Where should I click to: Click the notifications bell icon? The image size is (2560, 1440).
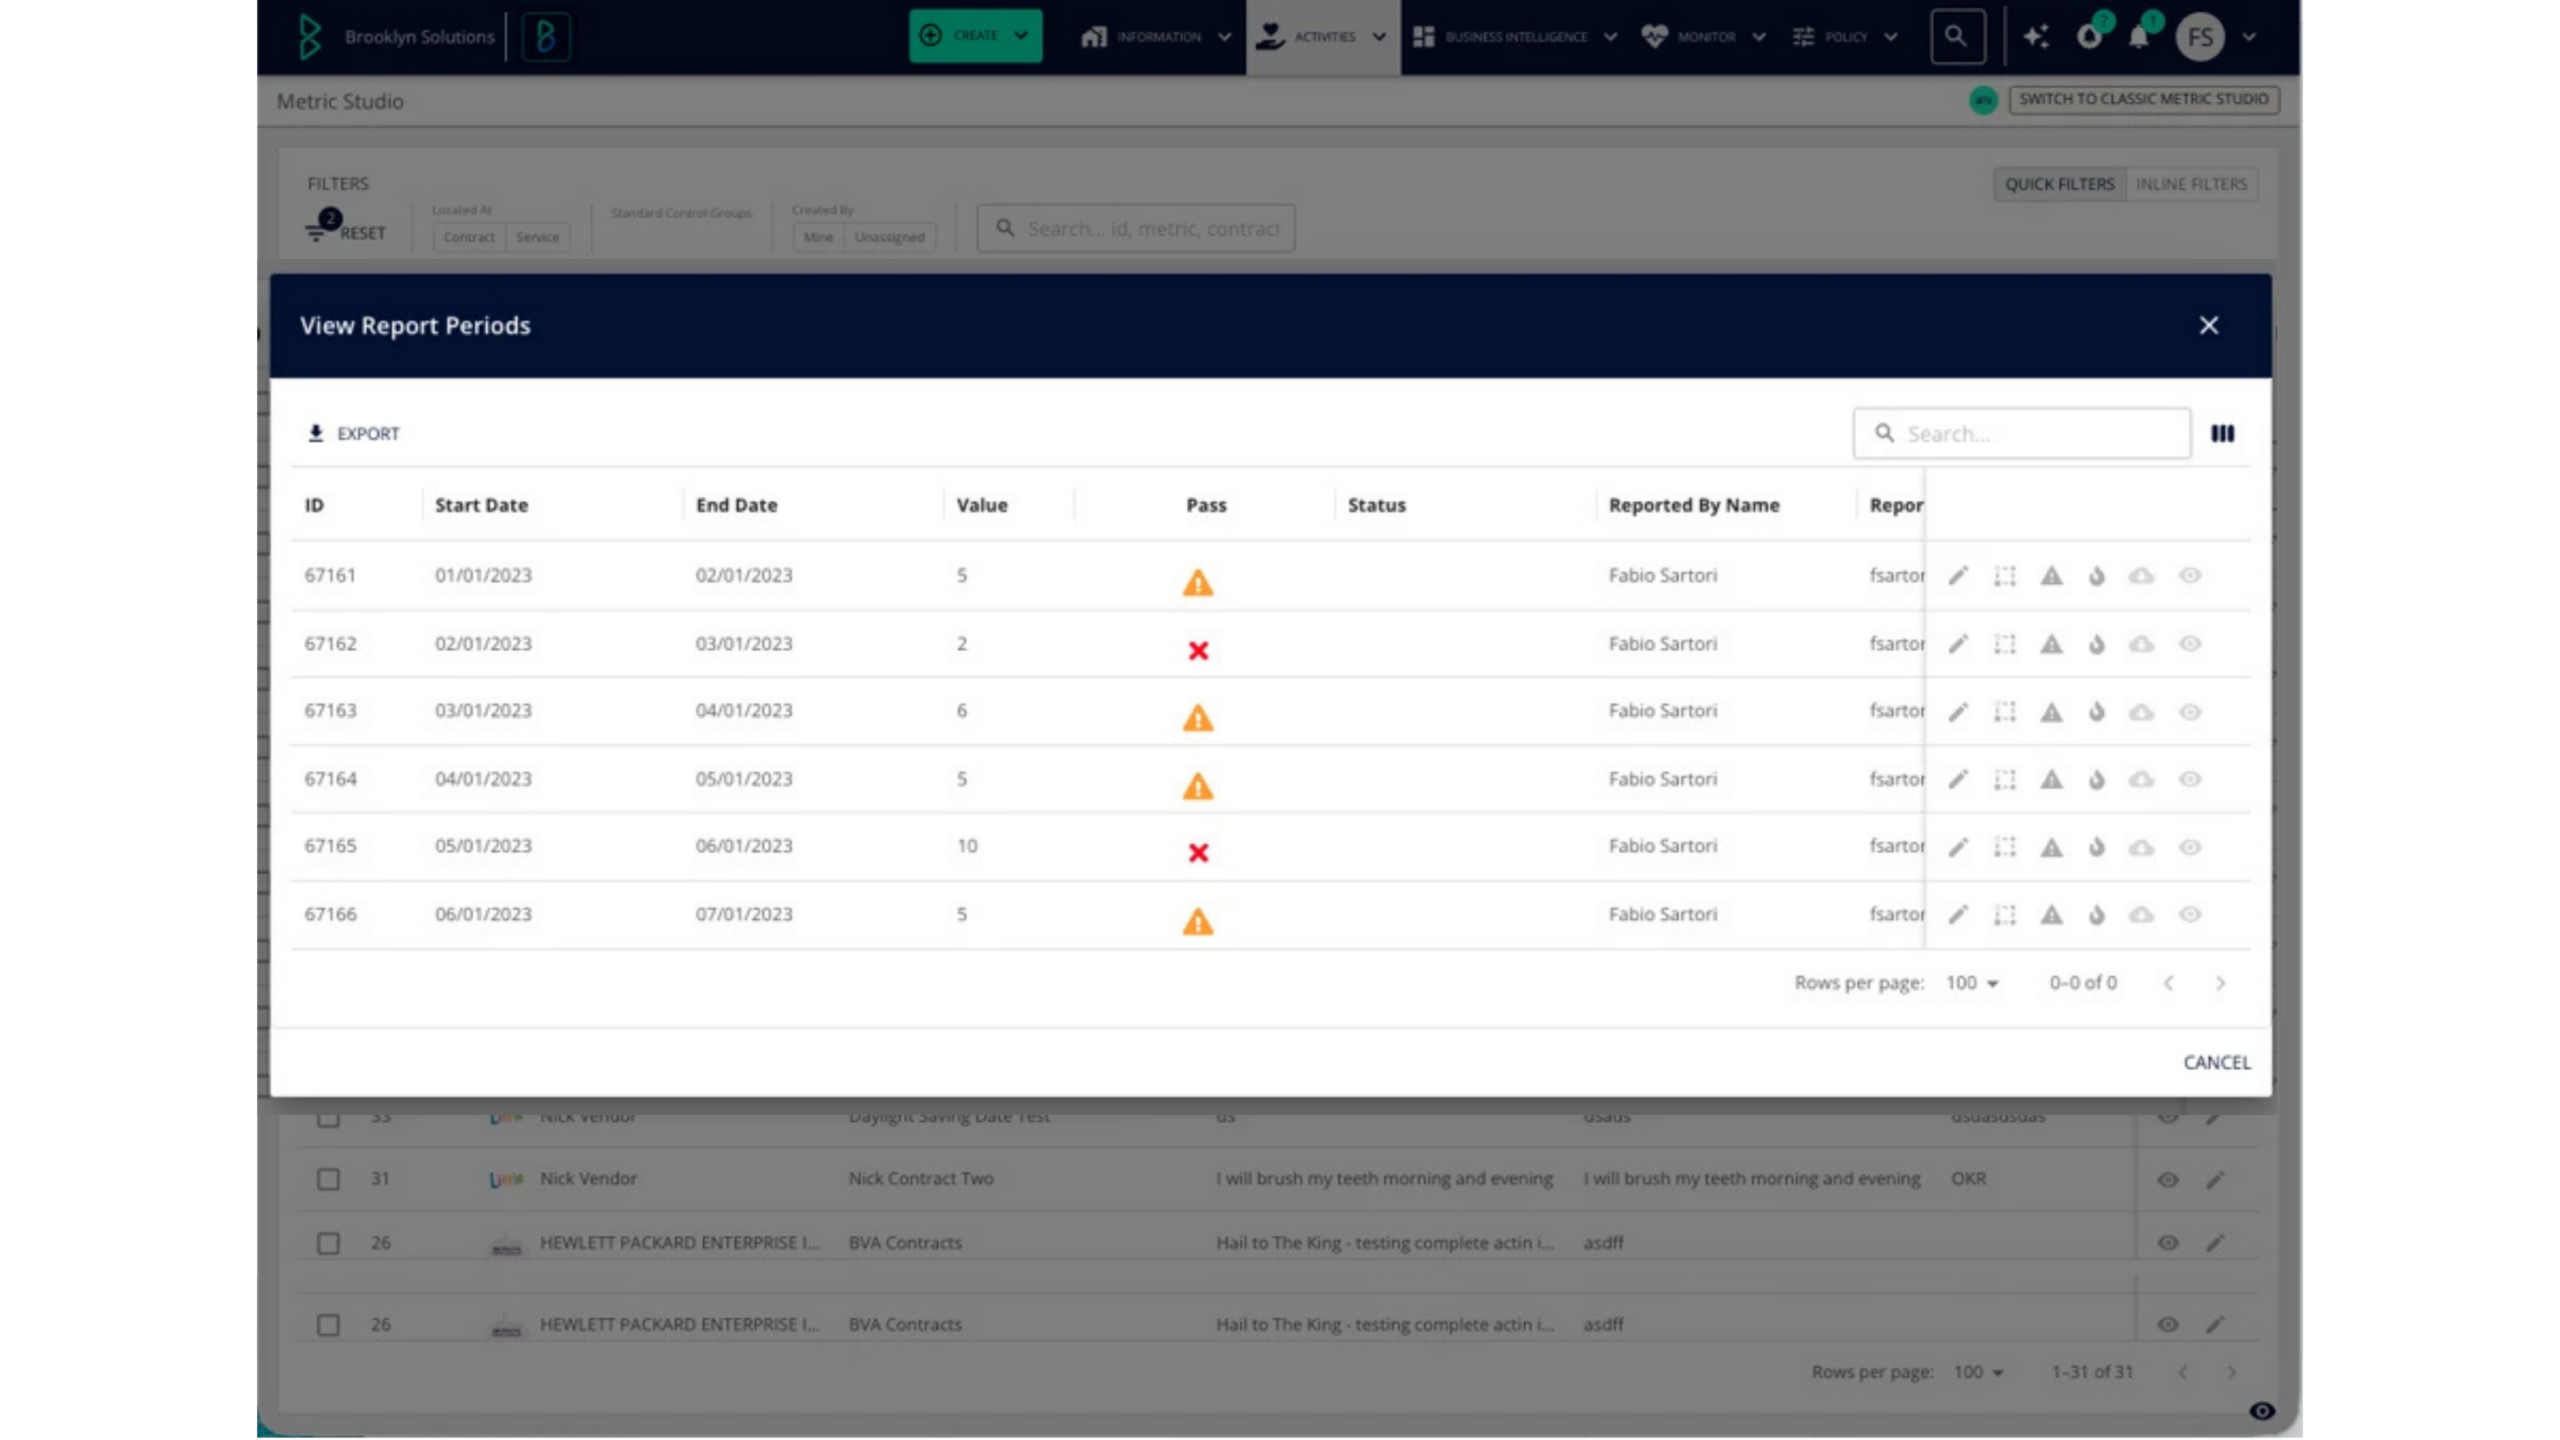pyautogui.click(x=2138, y=37)
